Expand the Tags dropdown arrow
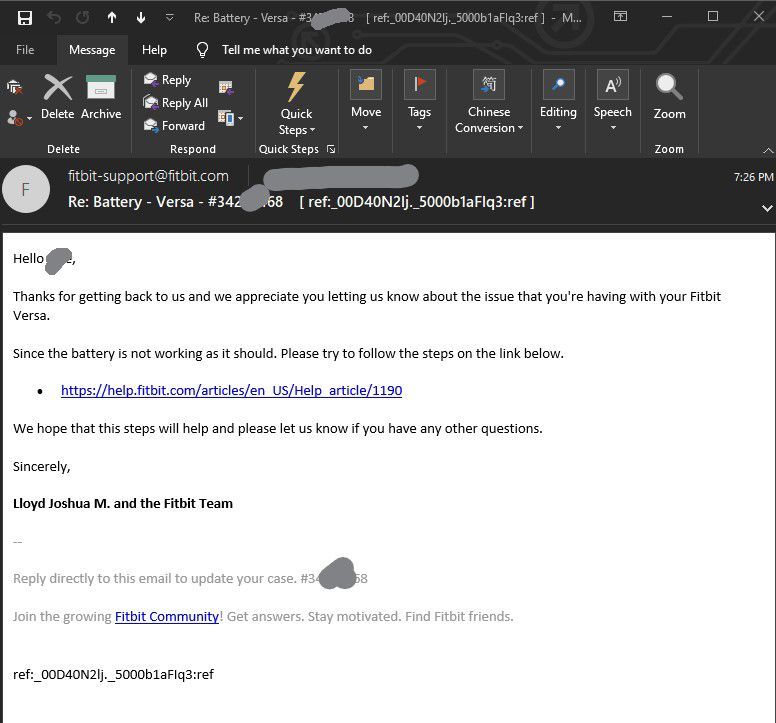Screen dimensions: 776x723 coord(420,128)
